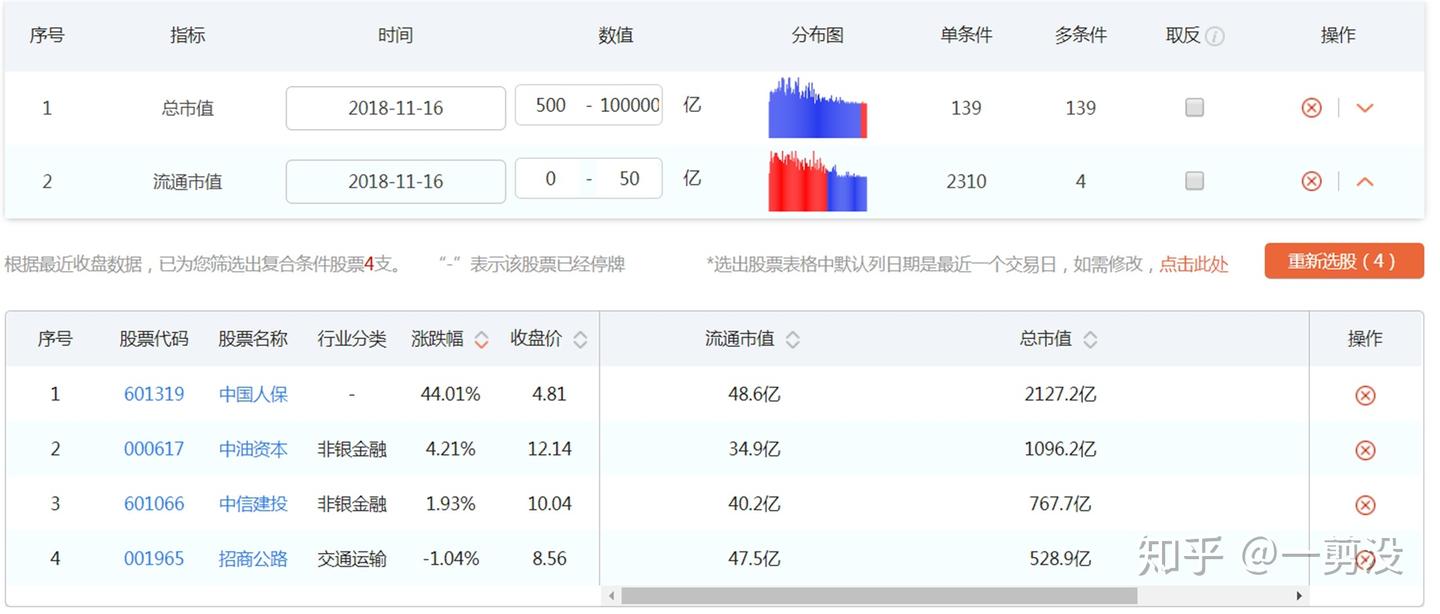The height and width of the screenshot is (614, 1440).
Task: Toggle the 取反 checkbox for 流通市值
Action: [x=1194, y=181]
